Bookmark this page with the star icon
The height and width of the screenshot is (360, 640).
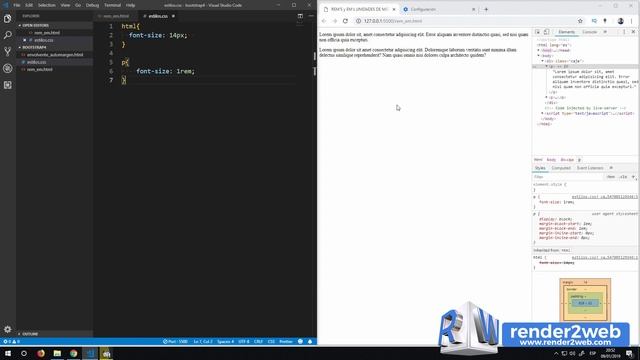(580, 21)
